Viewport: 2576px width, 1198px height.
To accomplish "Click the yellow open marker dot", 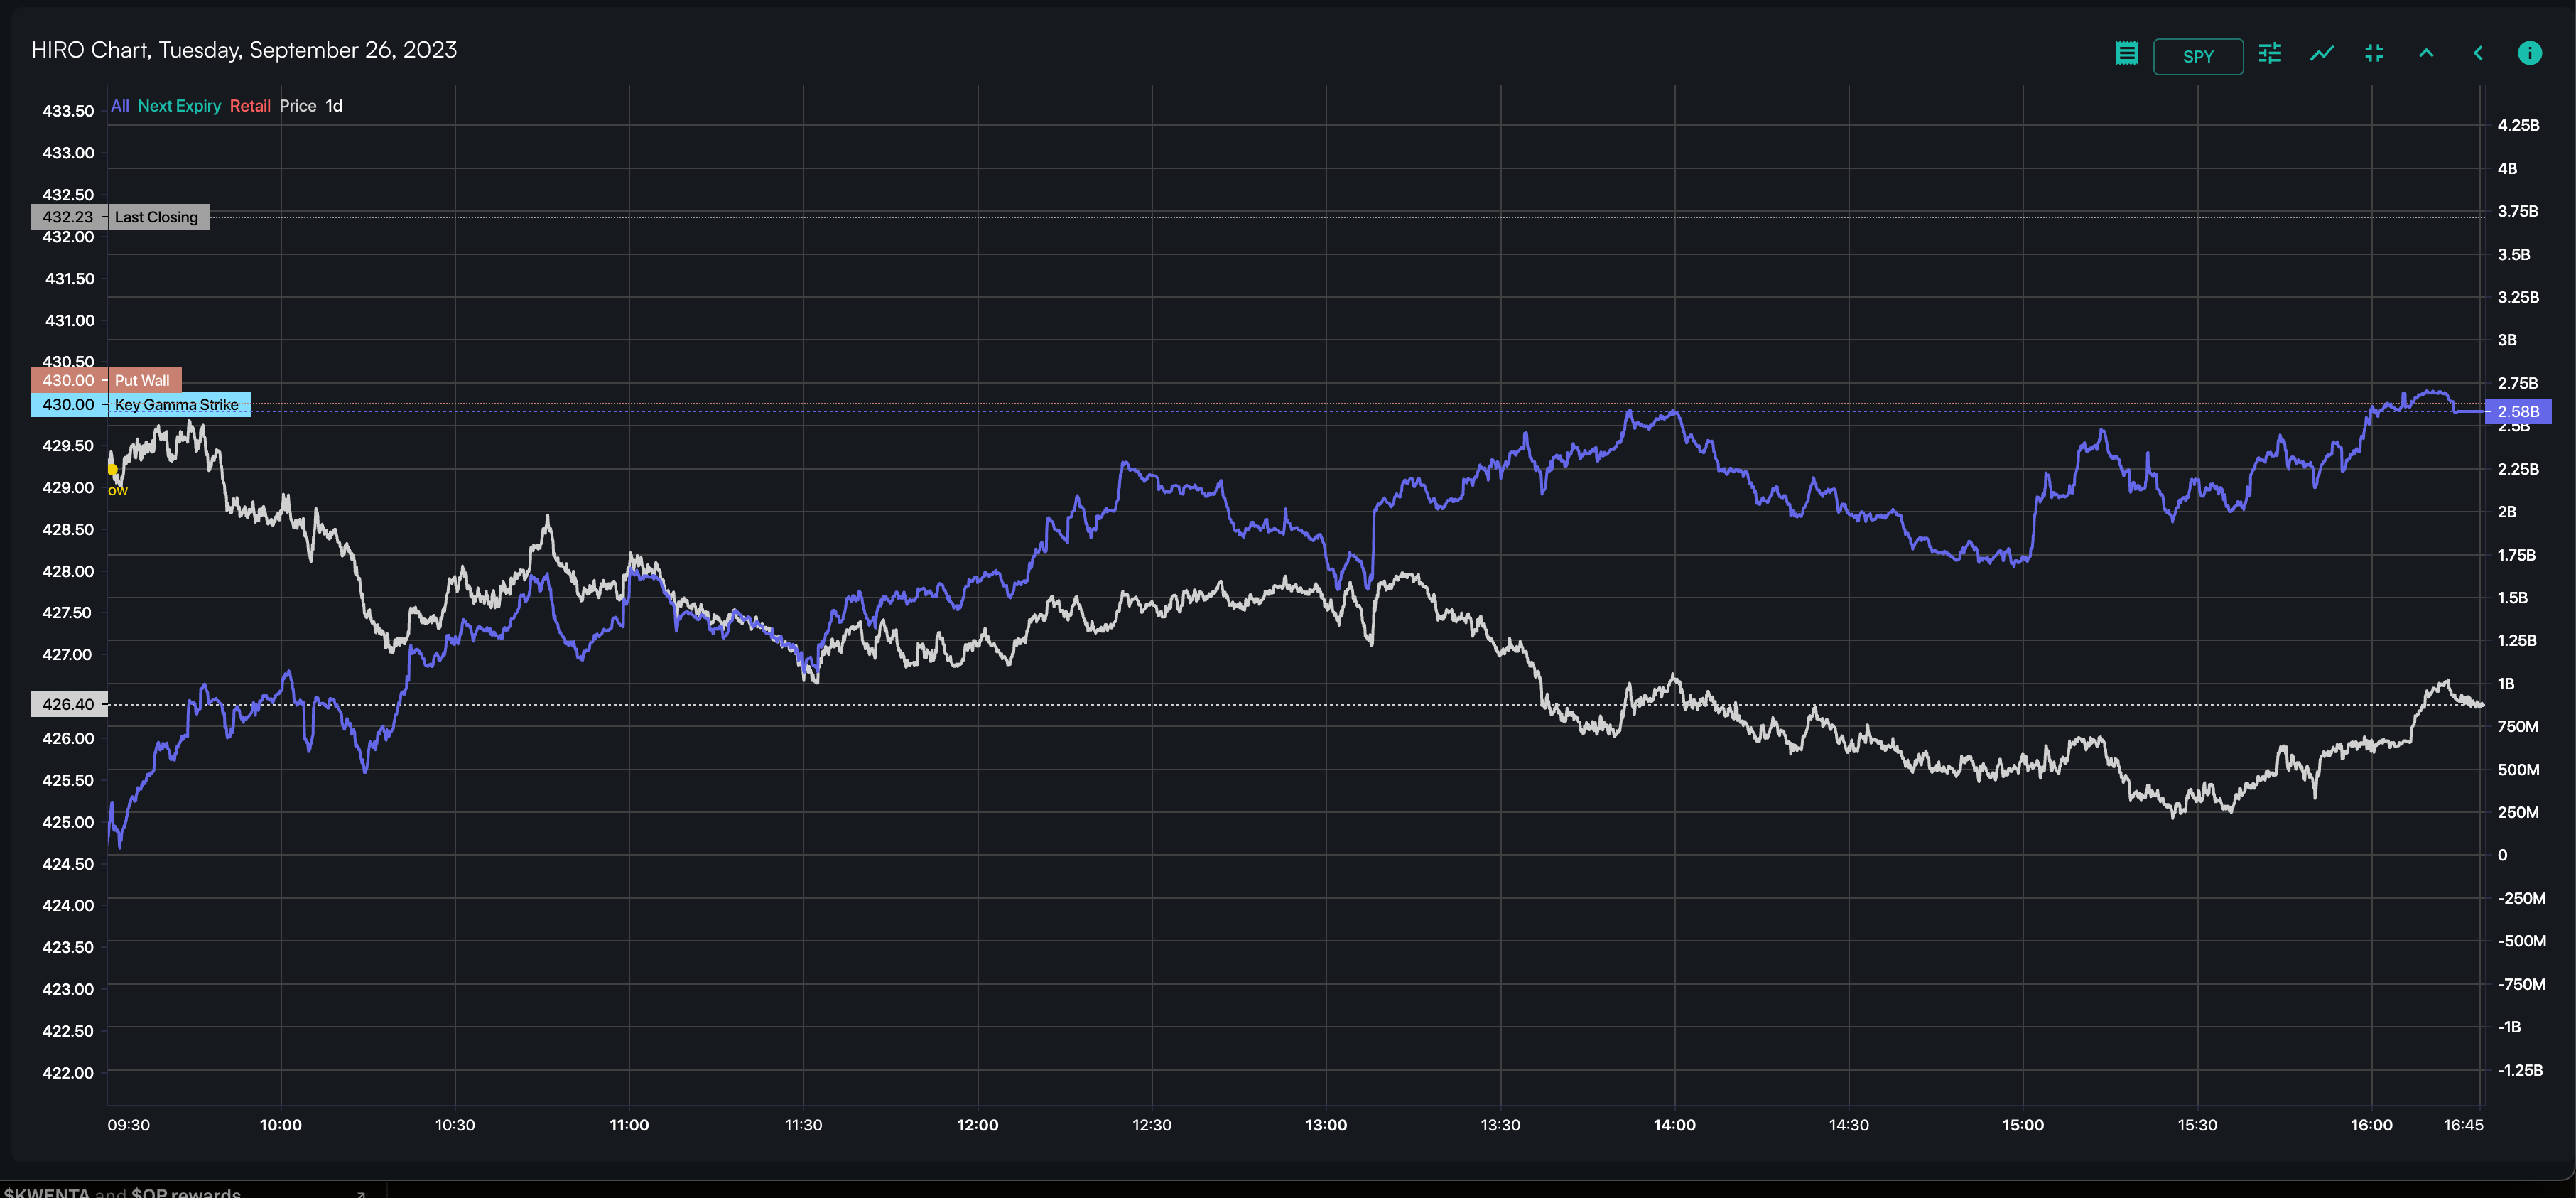I will pos(112,468).
